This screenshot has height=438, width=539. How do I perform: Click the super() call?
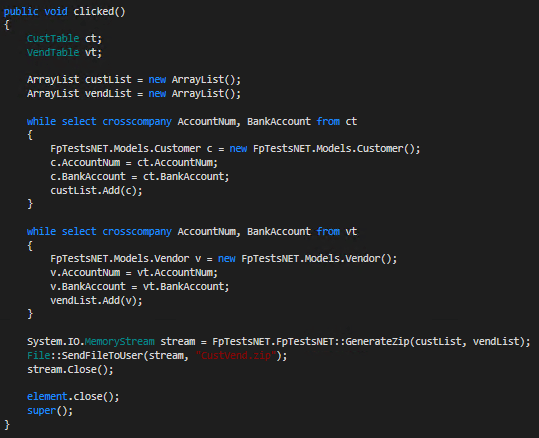click(x=50, y=410)
